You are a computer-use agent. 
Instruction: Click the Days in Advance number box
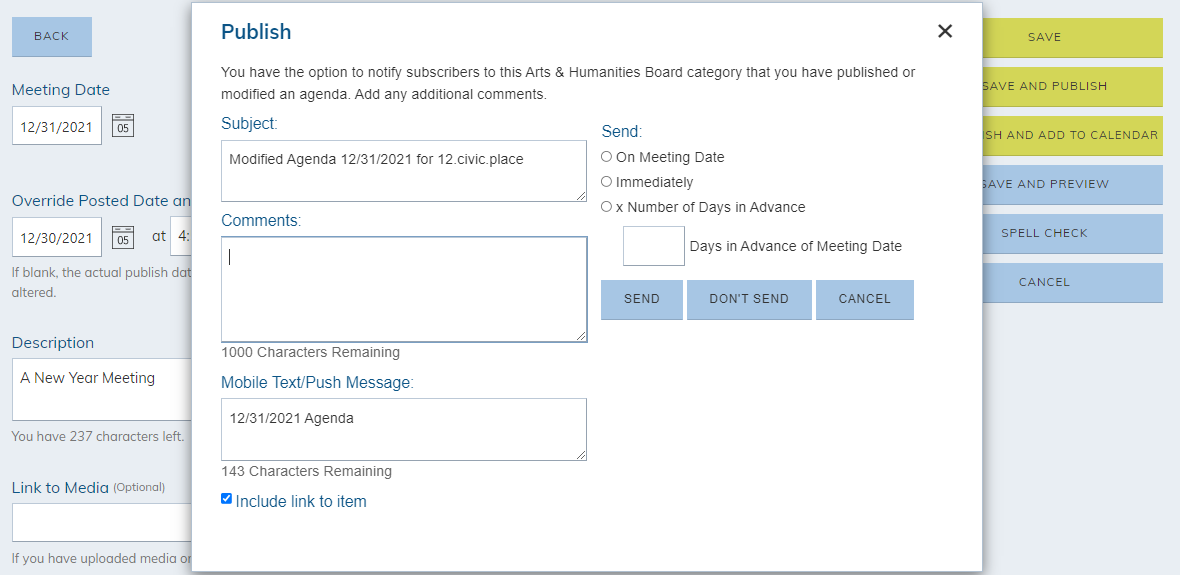click(654, 246)
